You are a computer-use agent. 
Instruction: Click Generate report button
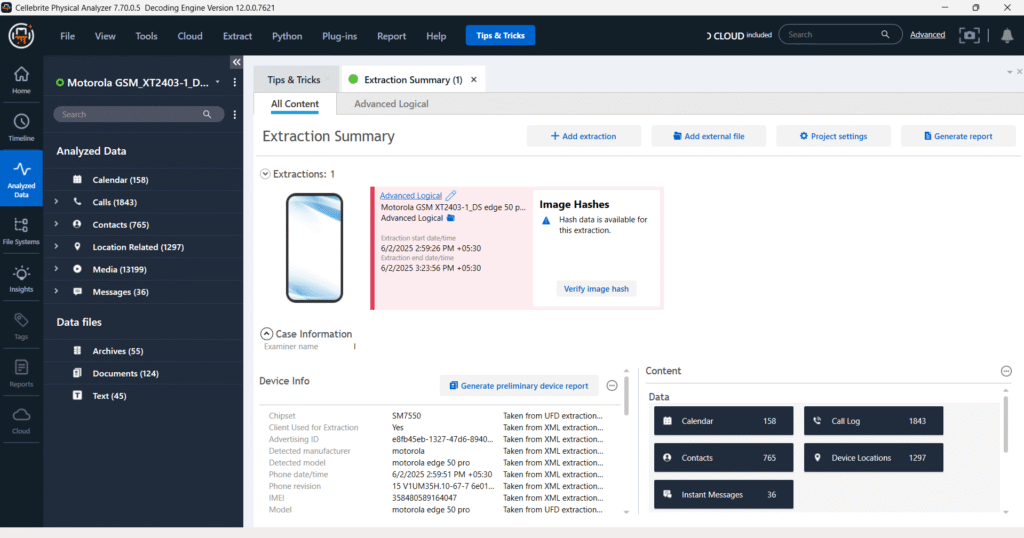[x=958, y=136]
